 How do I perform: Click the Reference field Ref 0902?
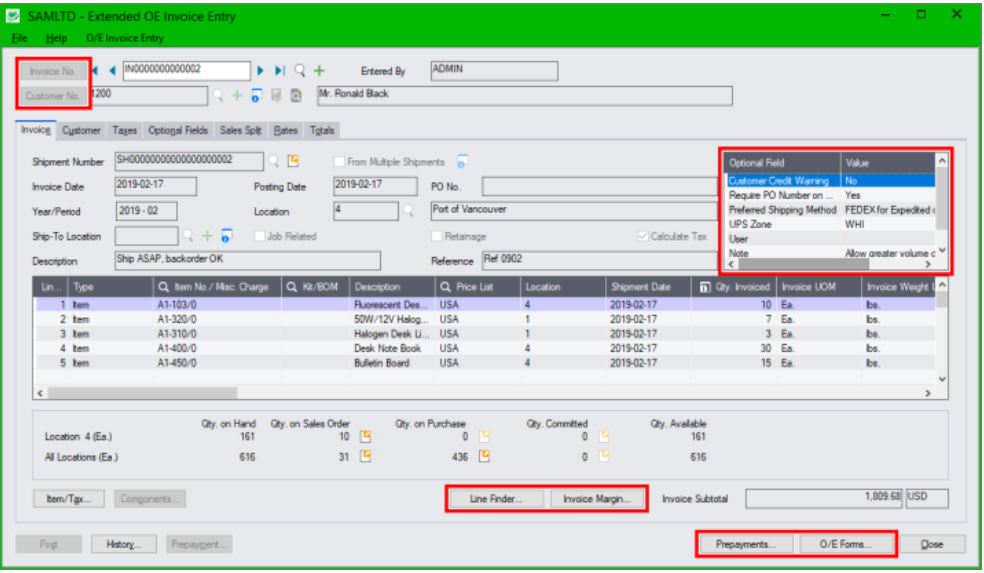click(599, 260)
